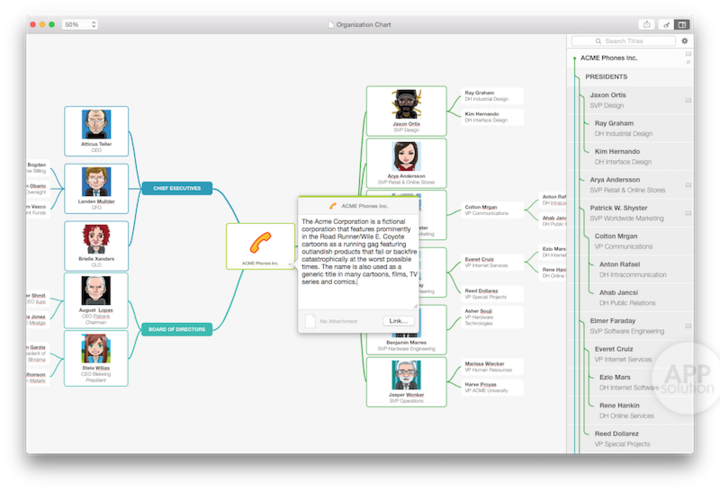Click the note icon beside Jaxon Ortis in outline
Screen dimensions: 720x491
pos(688,101)
